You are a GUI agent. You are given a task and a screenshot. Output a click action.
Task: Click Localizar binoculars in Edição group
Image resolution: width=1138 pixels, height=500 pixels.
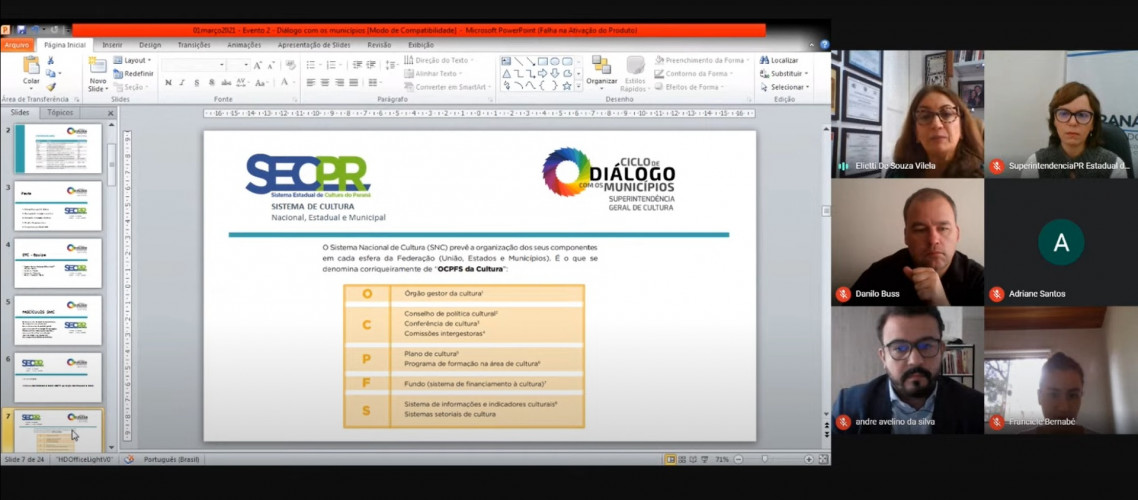point(780,60)
